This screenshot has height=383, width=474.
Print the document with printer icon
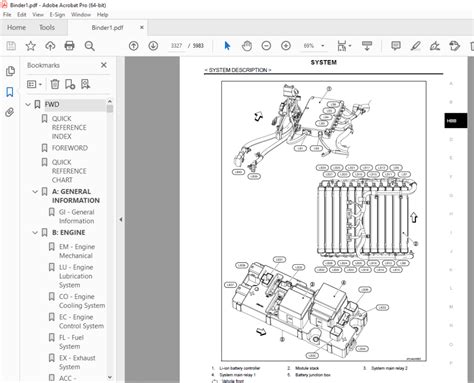69,46
